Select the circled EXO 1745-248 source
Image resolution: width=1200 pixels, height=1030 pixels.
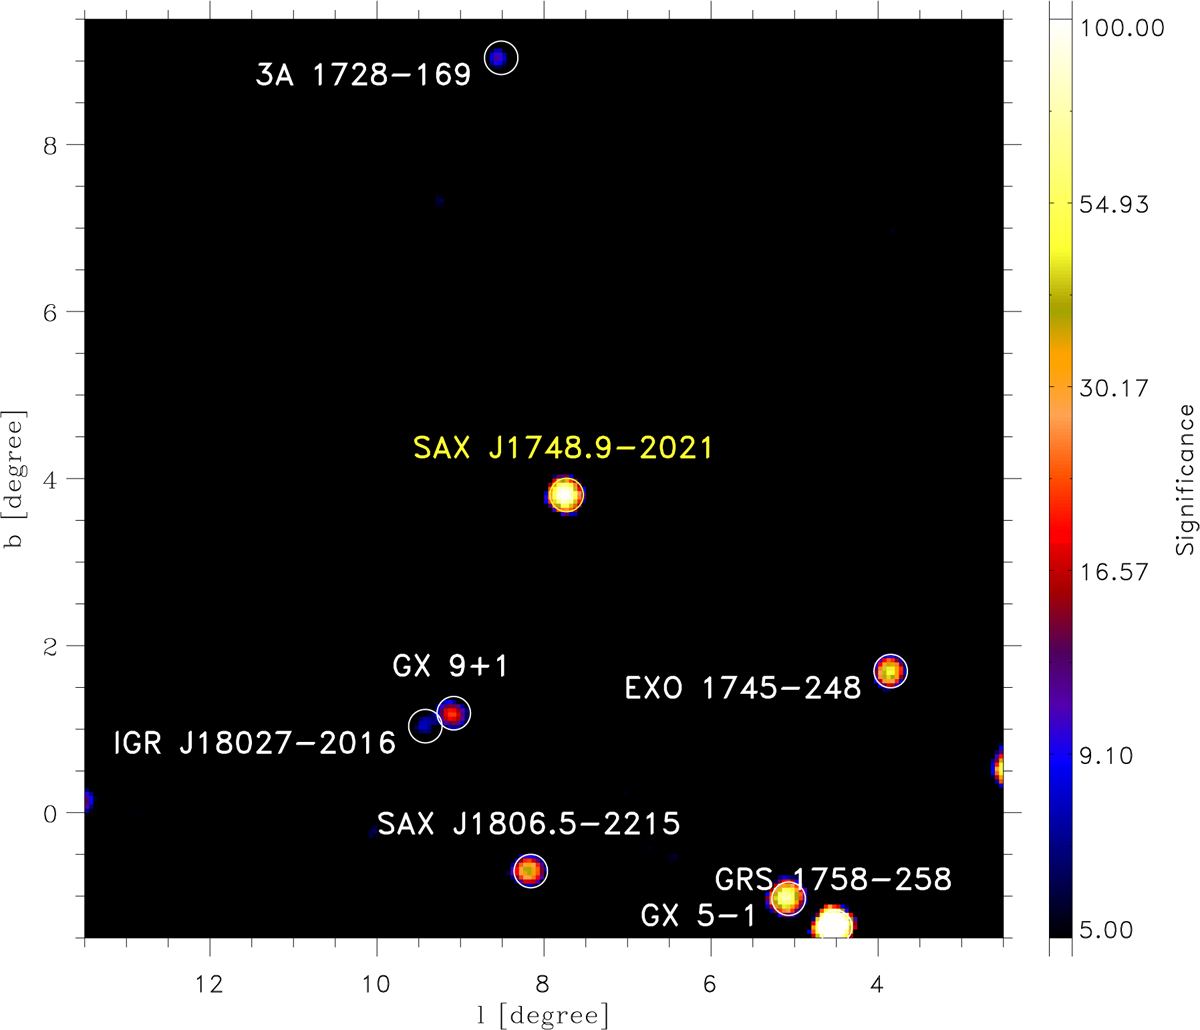coord(890,671)
